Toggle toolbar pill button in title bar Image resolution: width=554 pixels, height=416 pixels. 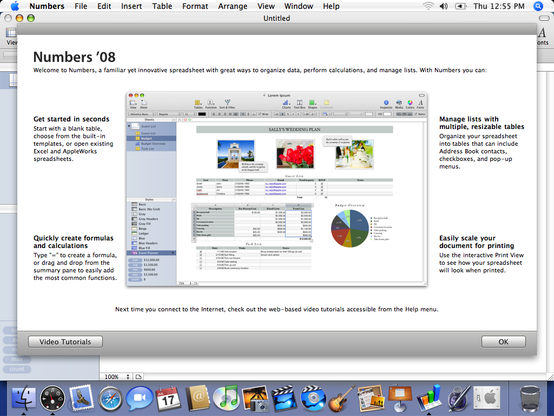[x=544, y=18]
